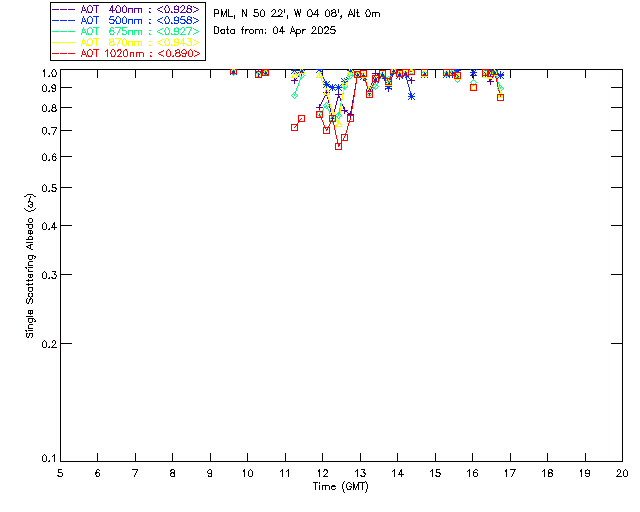Click the "Data from: 04 Apr 2025" text
The height and width of the screenshot is (512, 640).
[274, 30]
